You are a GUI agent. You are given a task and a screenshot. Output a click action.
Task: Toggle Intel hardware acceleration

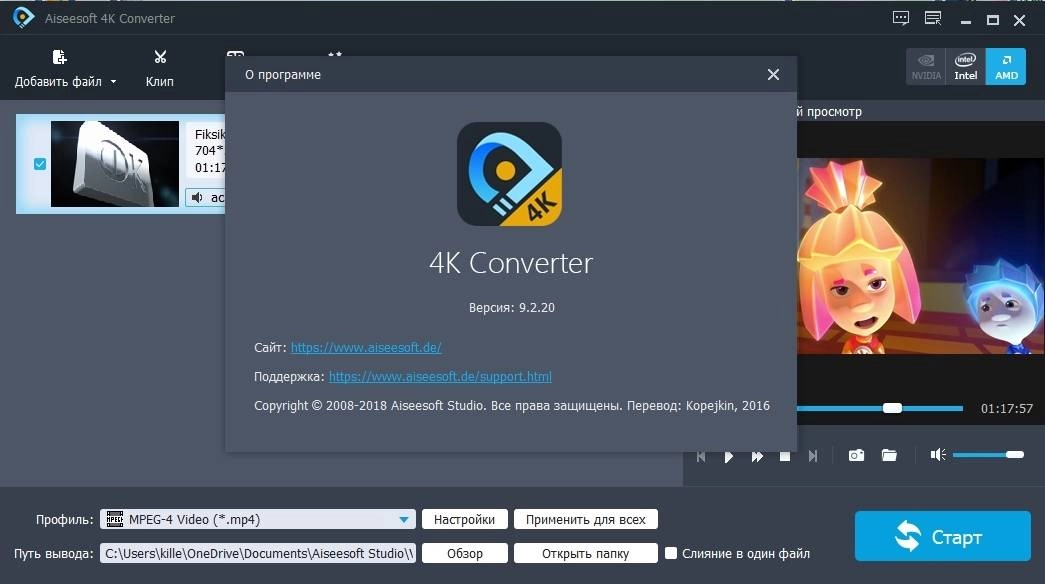click(x=965, y=66)
